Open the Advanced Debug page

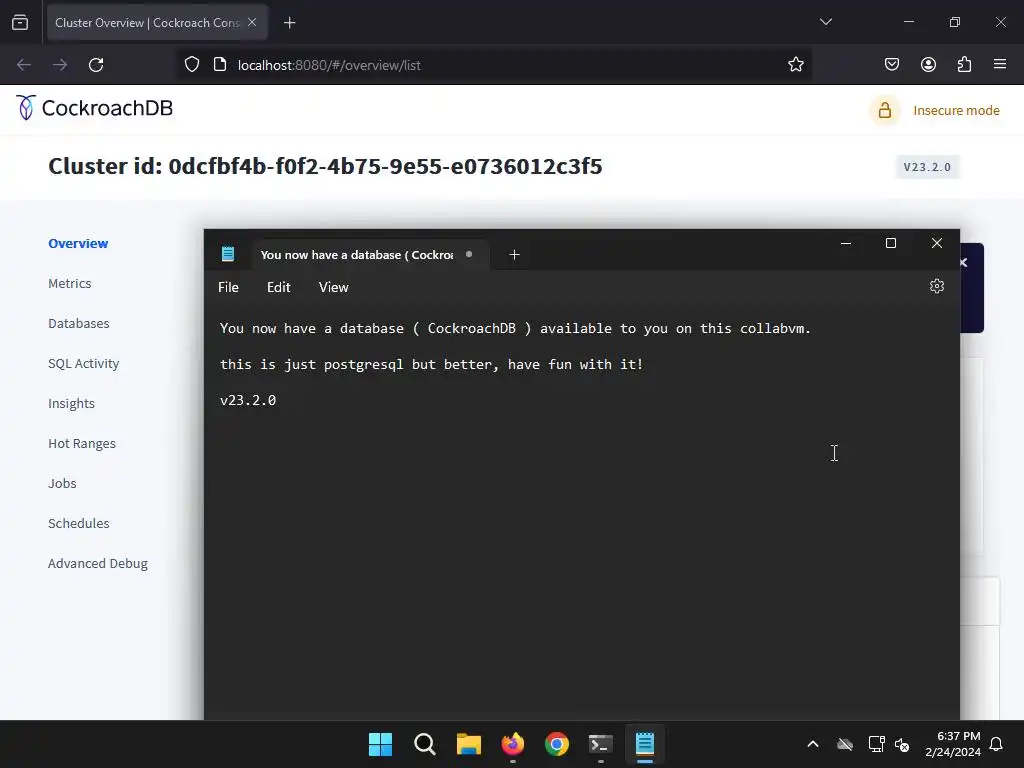click(97, 564)
